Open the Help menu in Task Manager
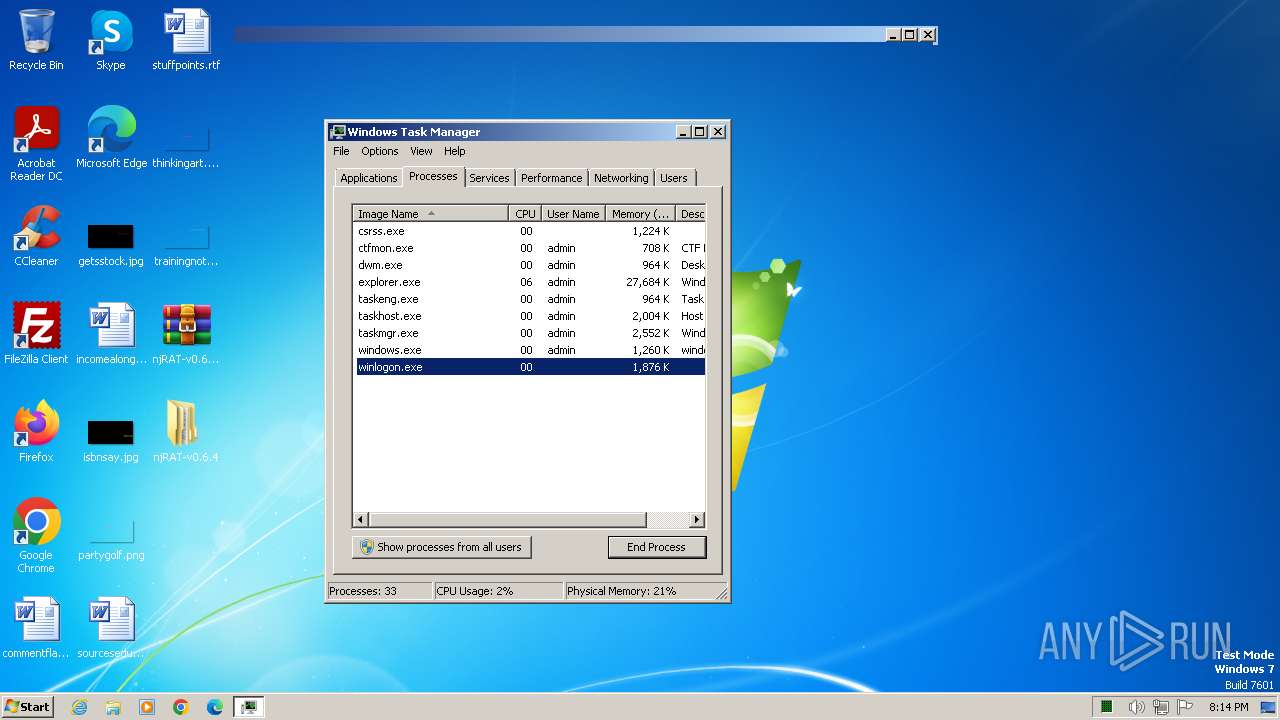Image resolution: width=1280 pixels, height=720 pixels. click(x=455, y=151)
